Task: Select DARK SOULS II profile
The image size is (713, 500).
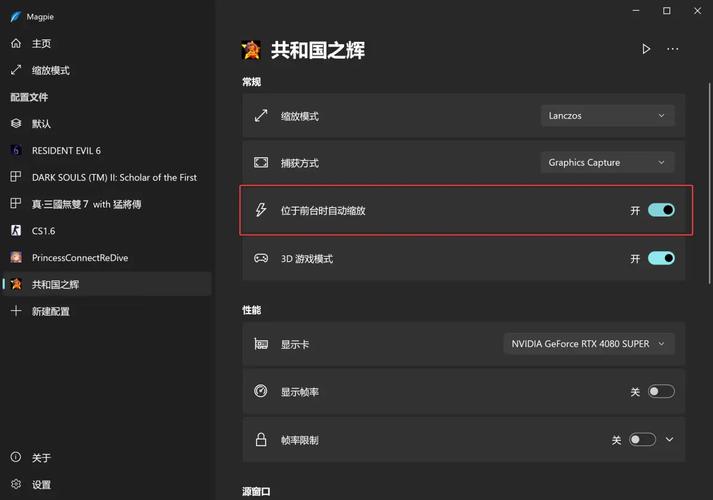Action: [106, 177]
